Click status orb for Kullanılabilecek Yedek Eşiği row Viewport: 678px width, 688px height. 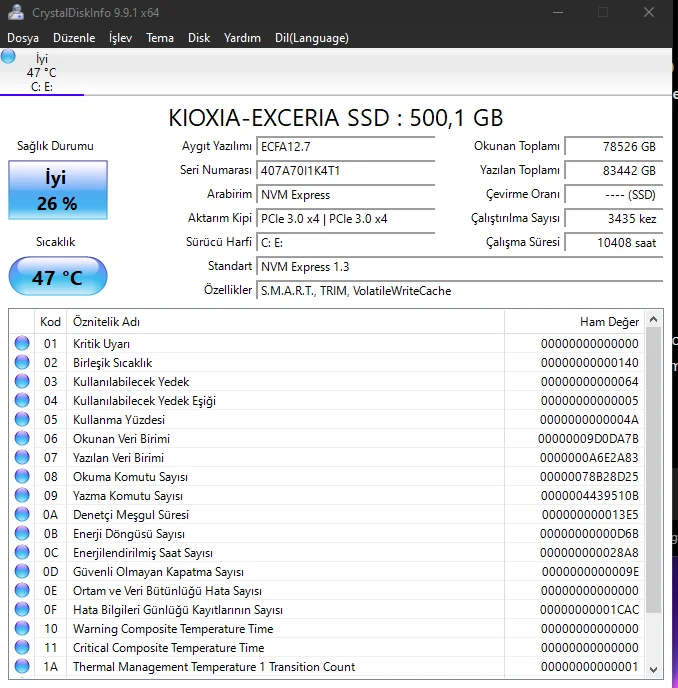[x=22, y=400]
